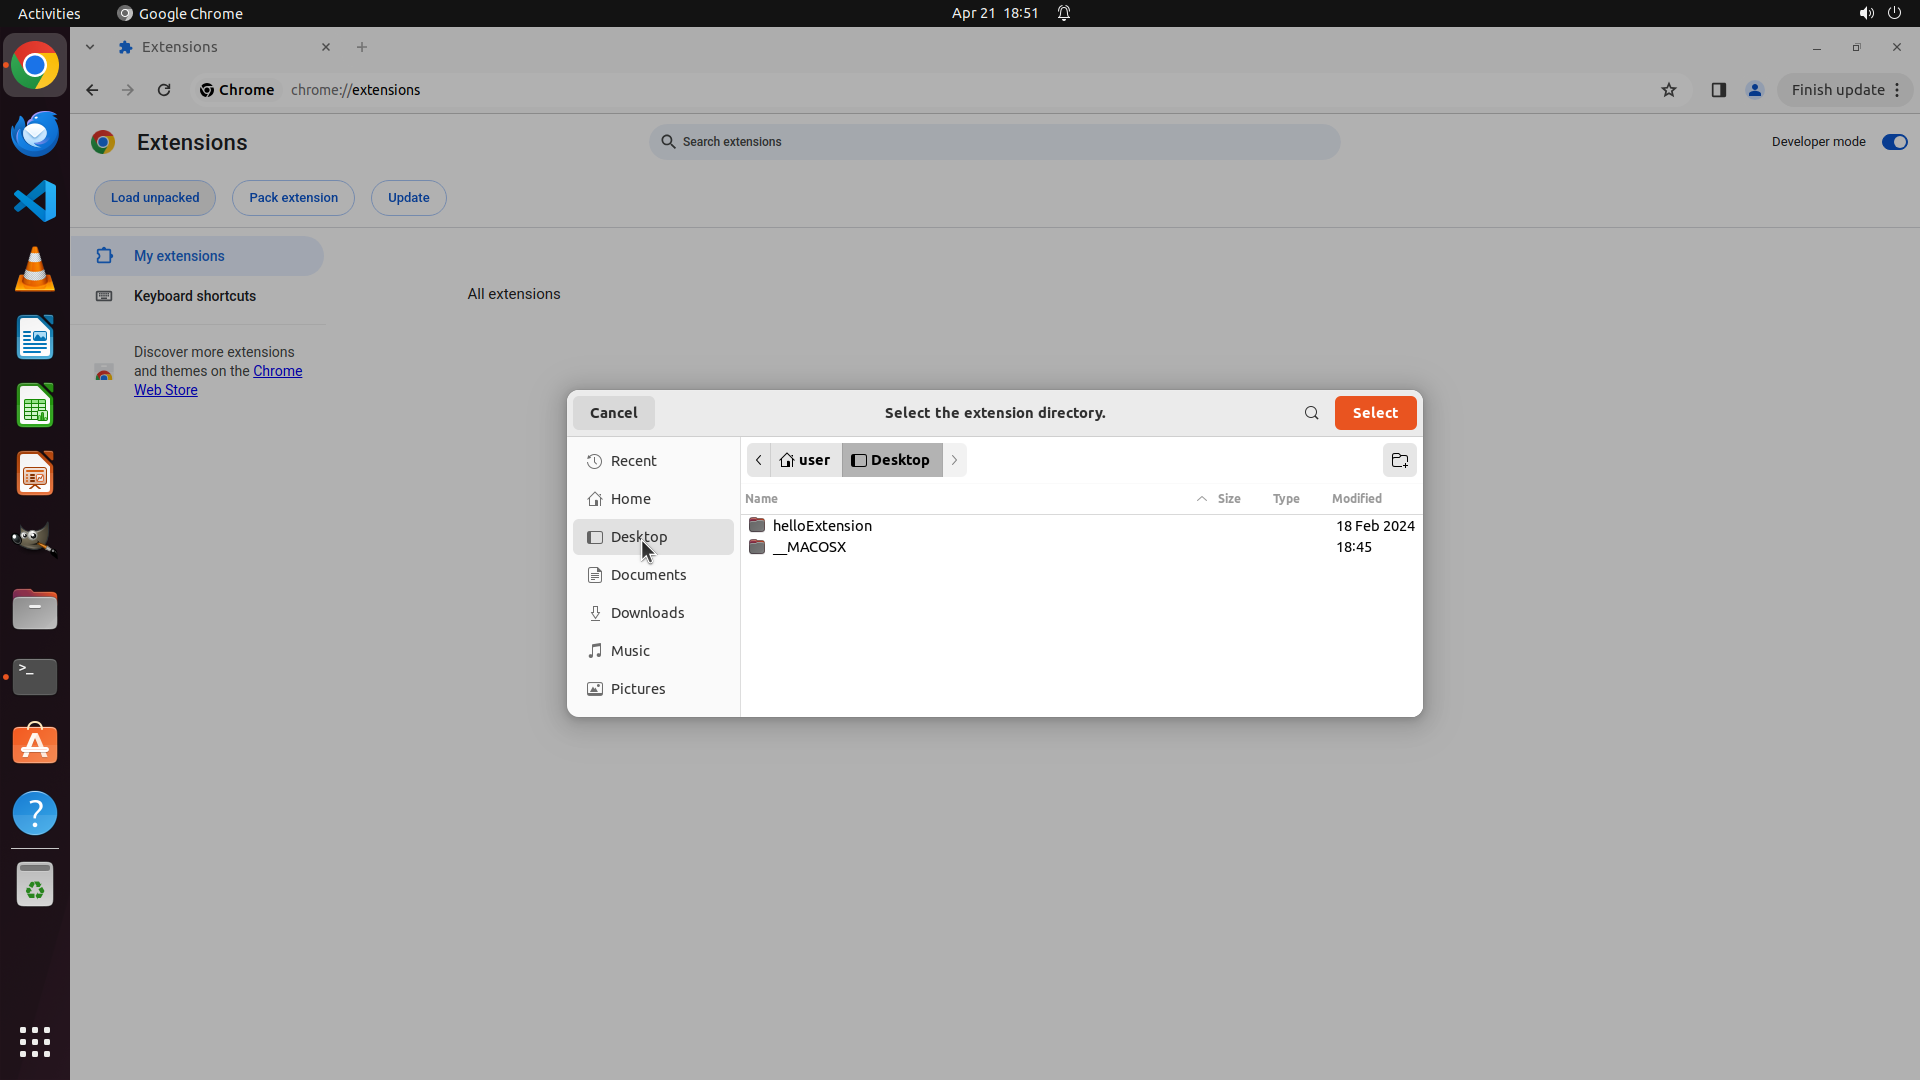Reload the extensions page
This screenshot has width=1920, height=1080.
(164, 90)
